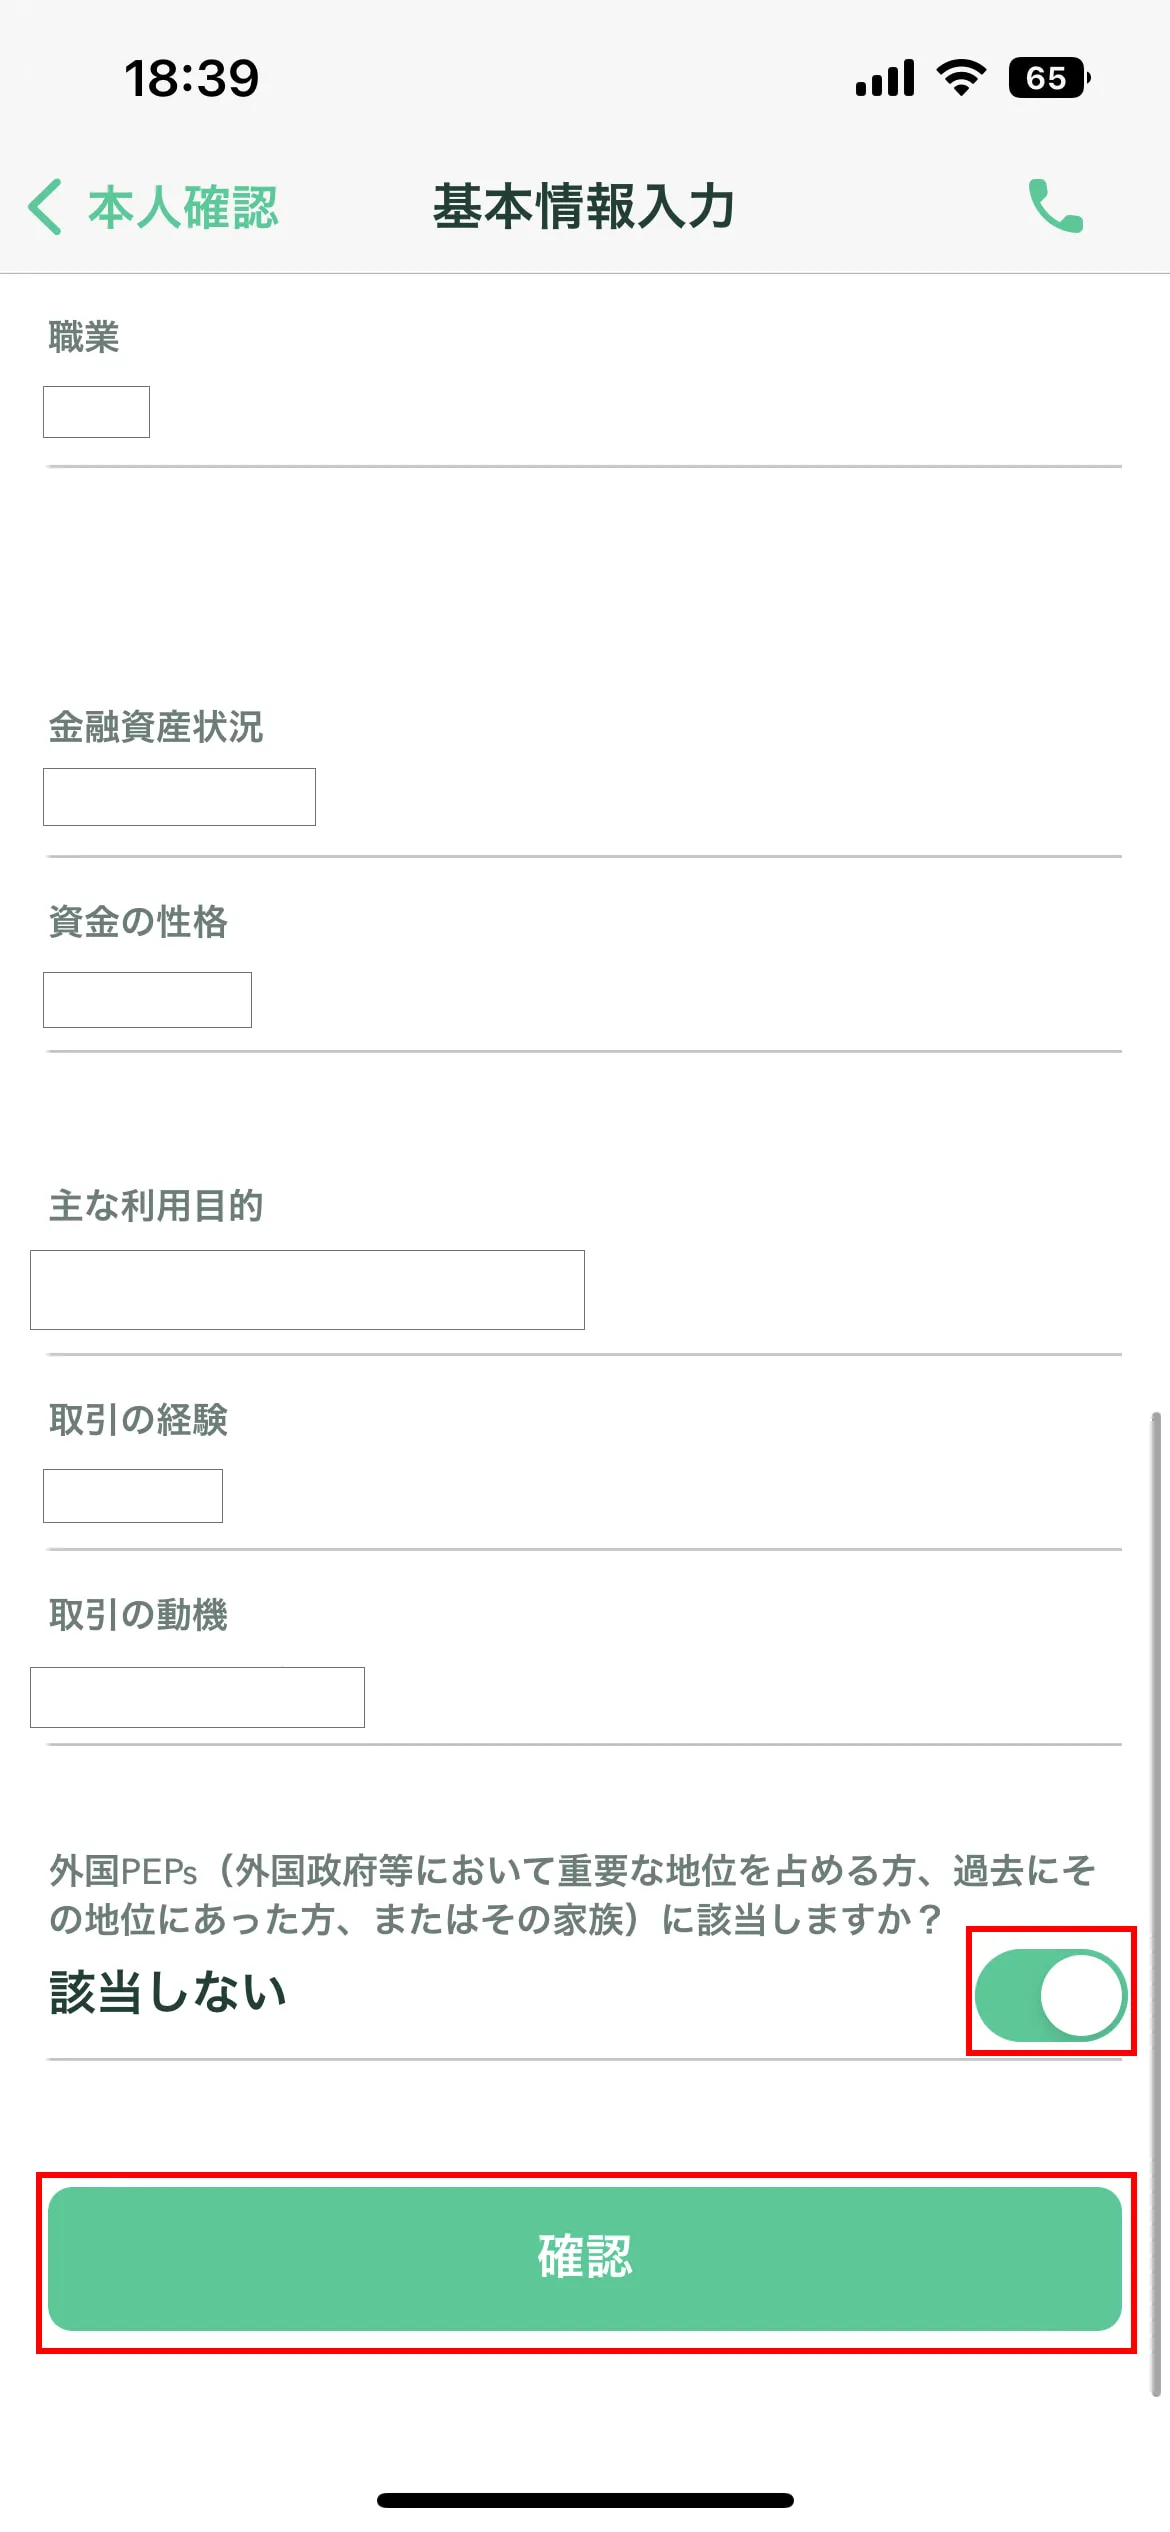Tap the 基本情報入力 title
The width and height of the screenshot is (1170, 2532).
[584, 208]
